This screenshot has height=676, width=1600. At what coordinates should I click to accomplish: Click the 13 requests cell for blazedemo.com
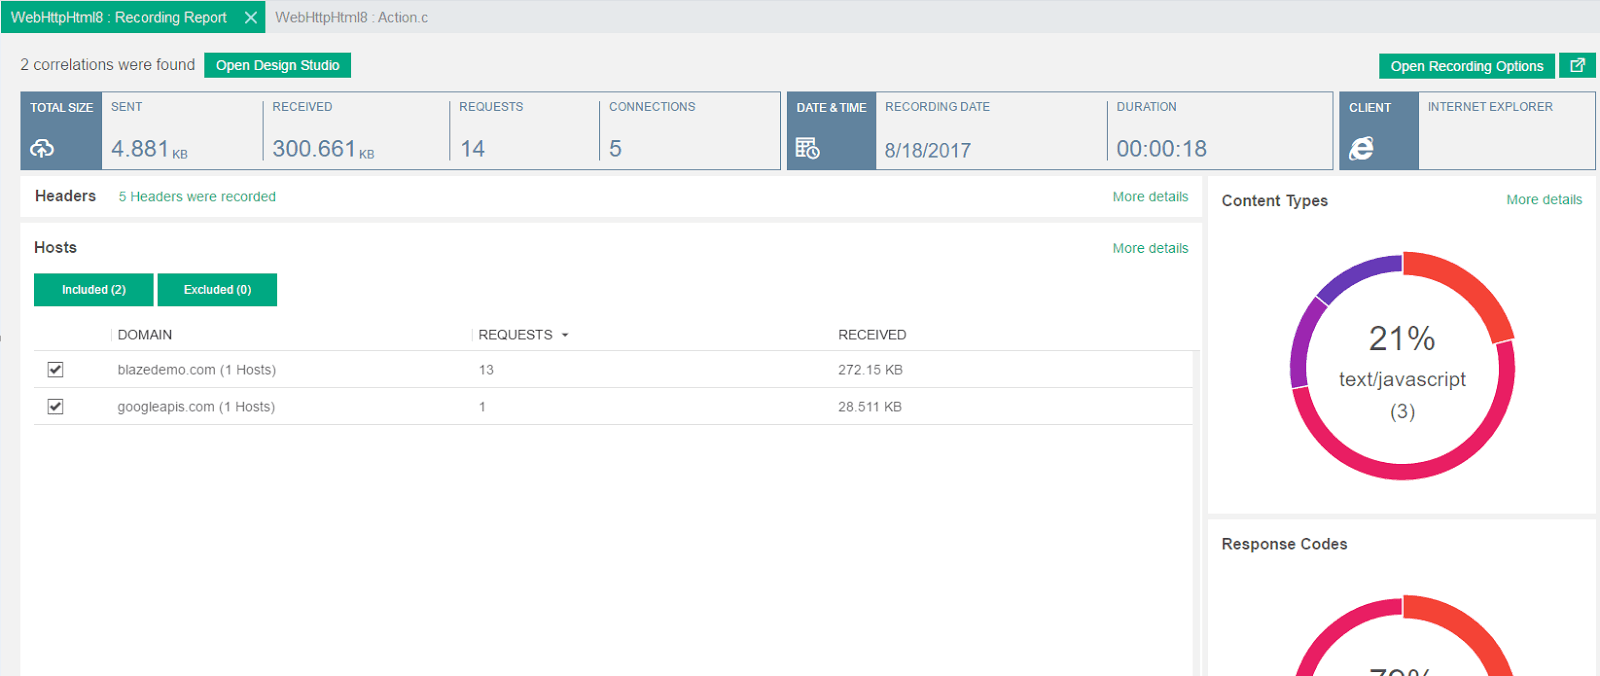pyautogui.click(x=486, y=370)
